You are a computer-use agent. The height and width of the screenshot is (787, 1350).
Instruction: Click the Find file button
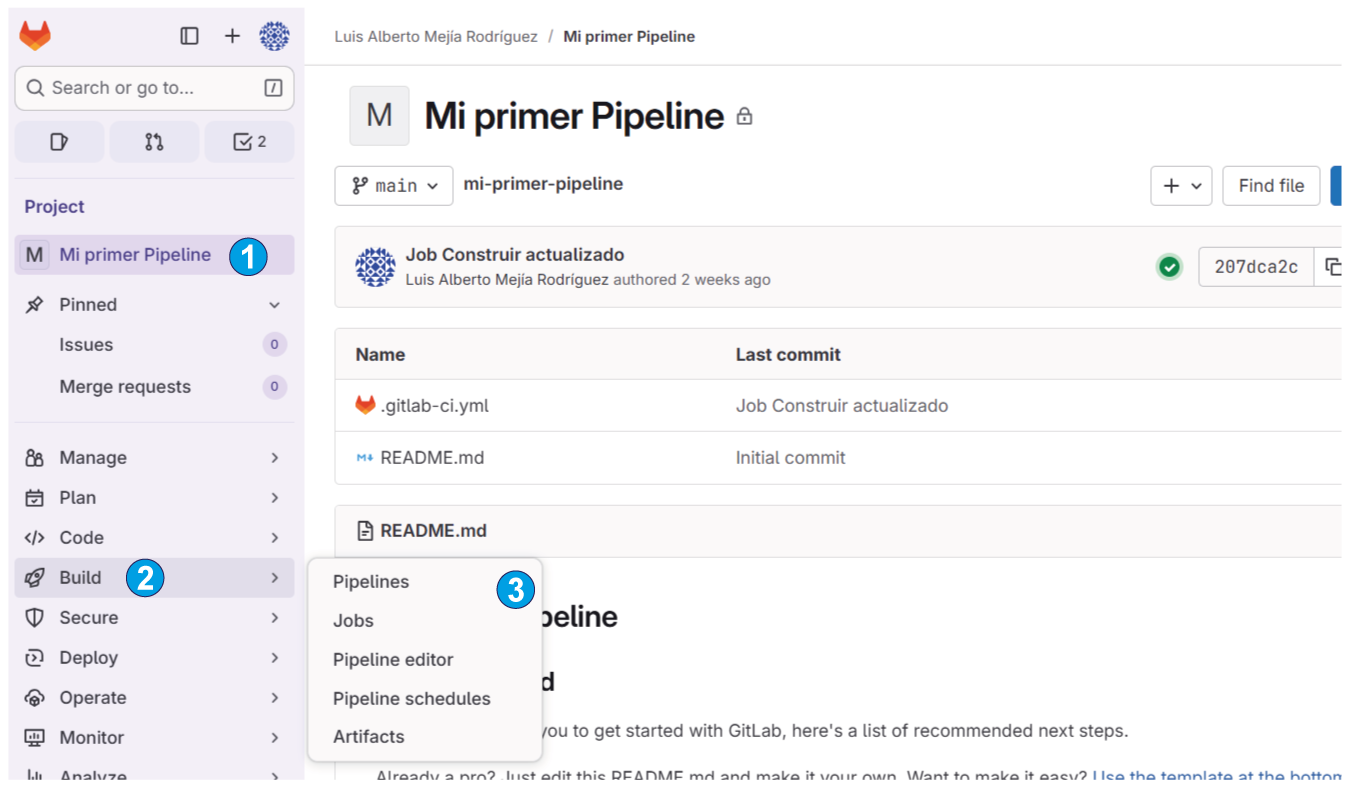point(1271,186)
